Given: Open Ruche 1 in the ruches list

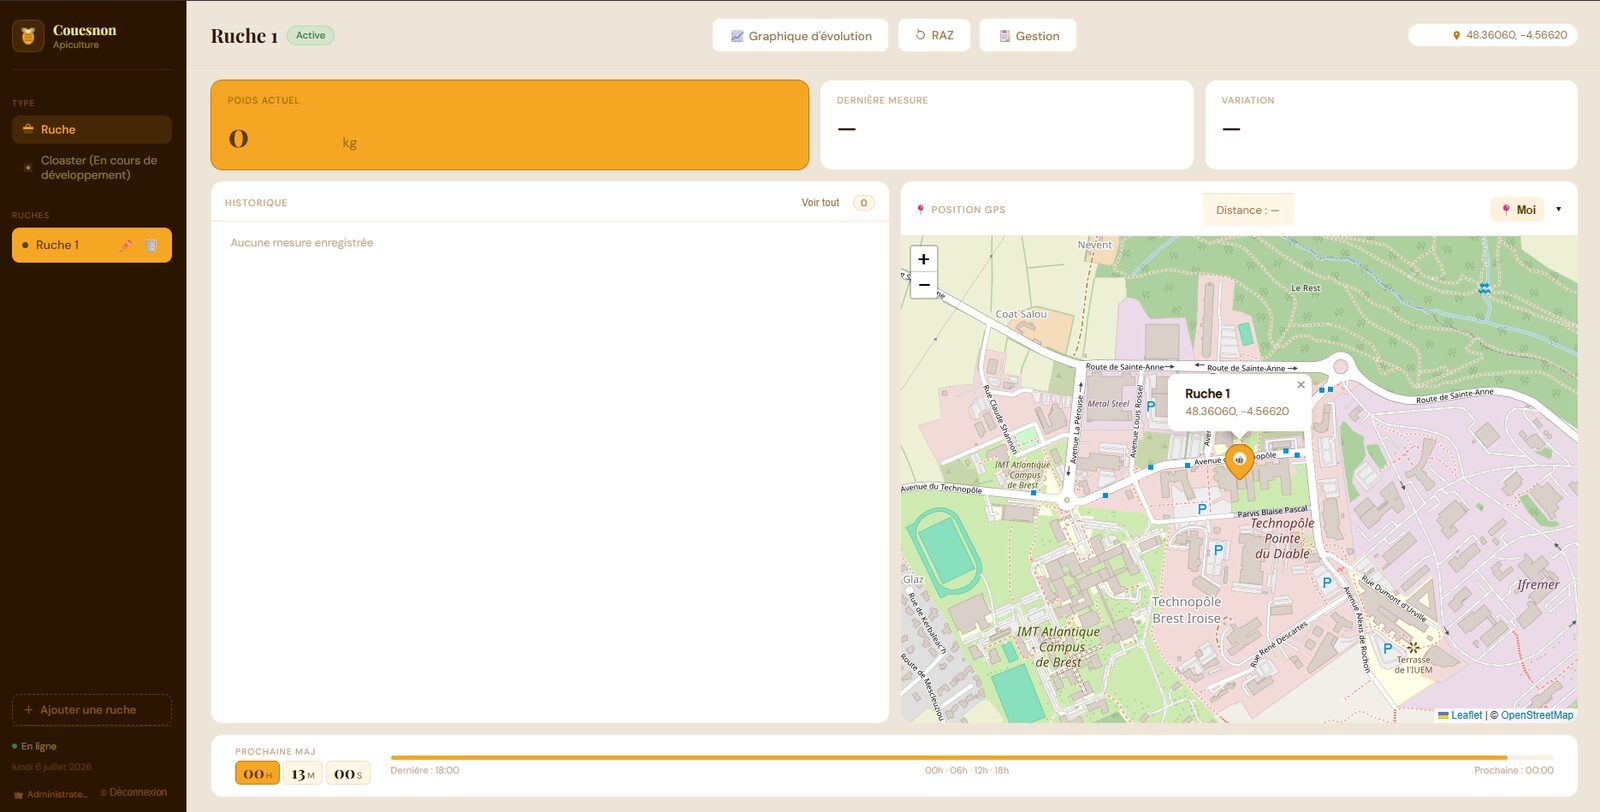Looking at the screenshot, I should (x=92, y=245).
